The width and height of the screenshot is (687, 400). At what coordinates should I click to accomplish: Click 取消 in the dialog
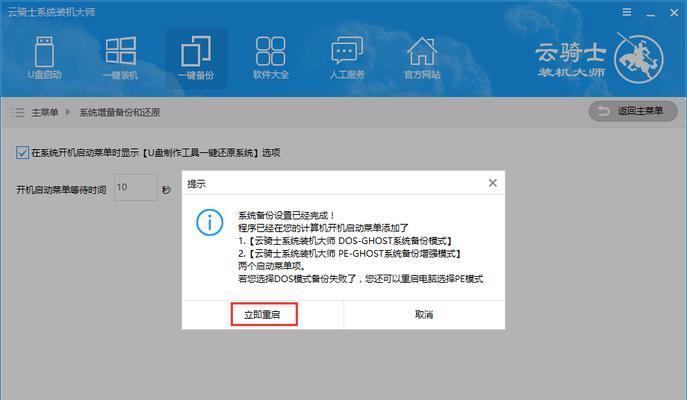(424, 315)
